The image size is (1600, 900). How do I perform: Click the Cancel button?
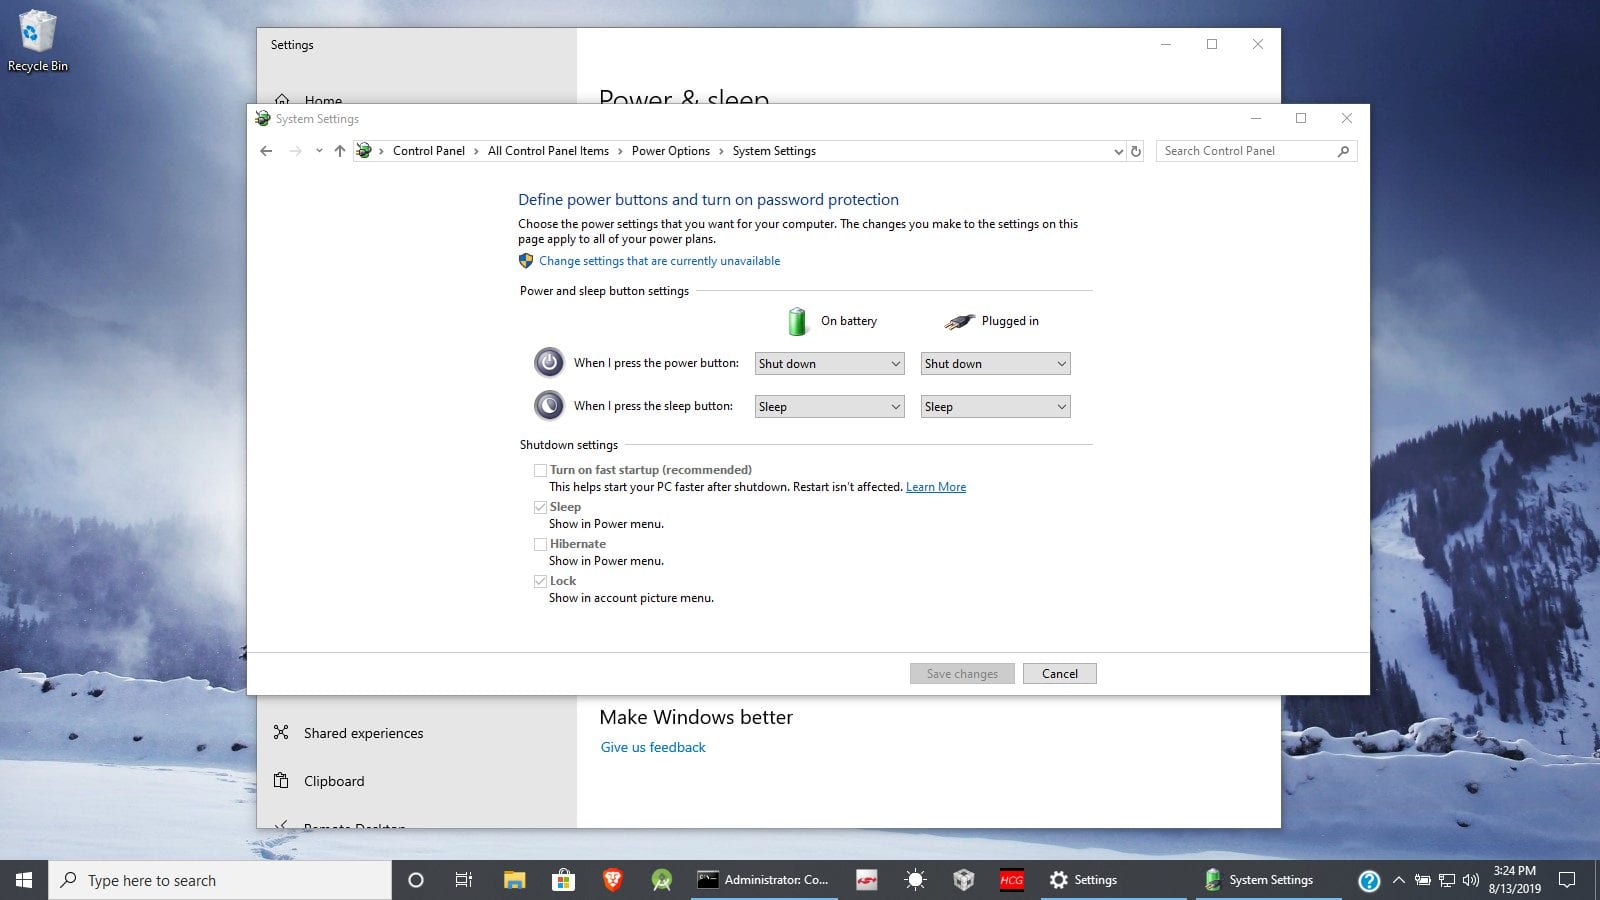coord(1059,674)
